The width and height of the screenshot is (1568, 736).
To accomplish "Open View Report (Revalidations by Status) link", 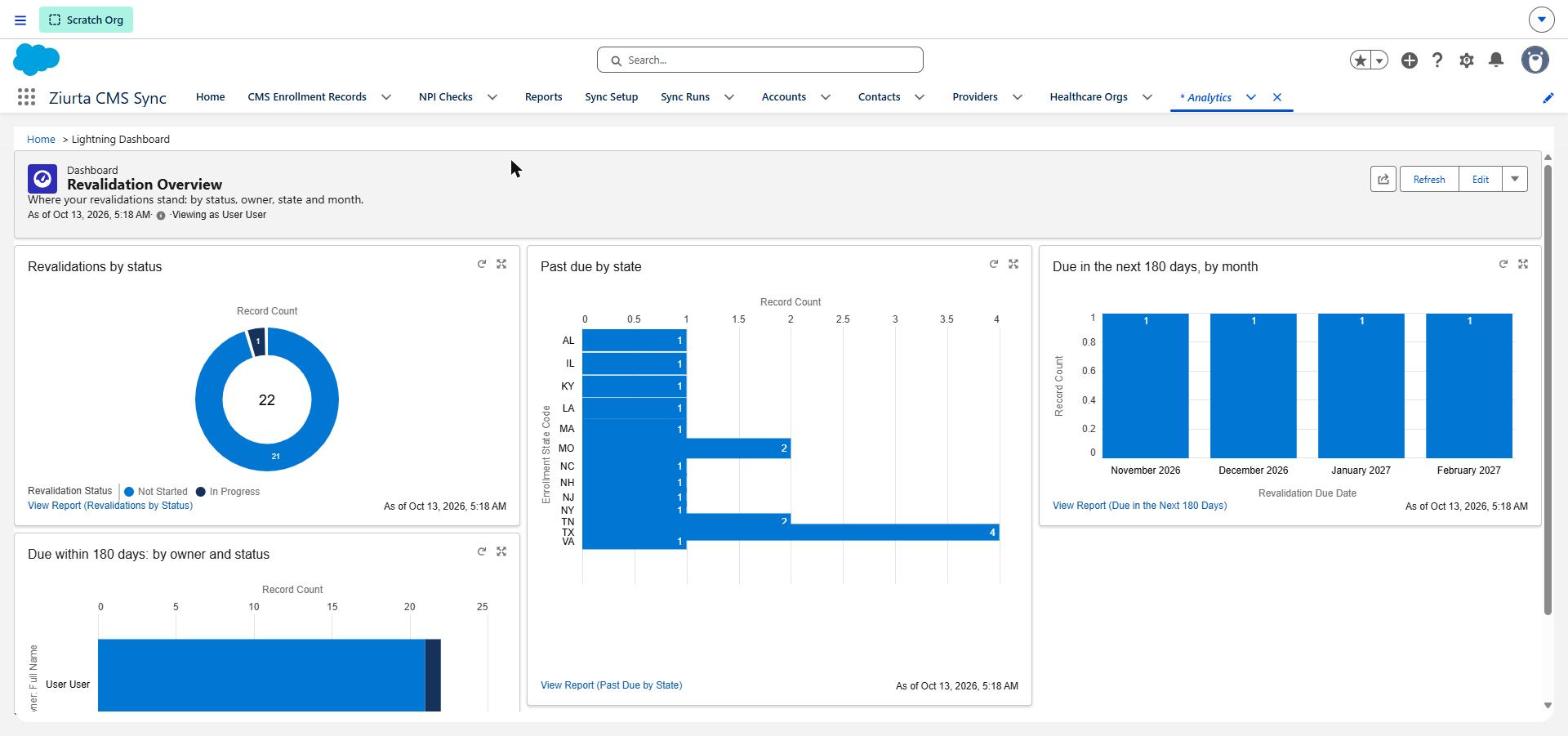I will (x=110, y=506).
